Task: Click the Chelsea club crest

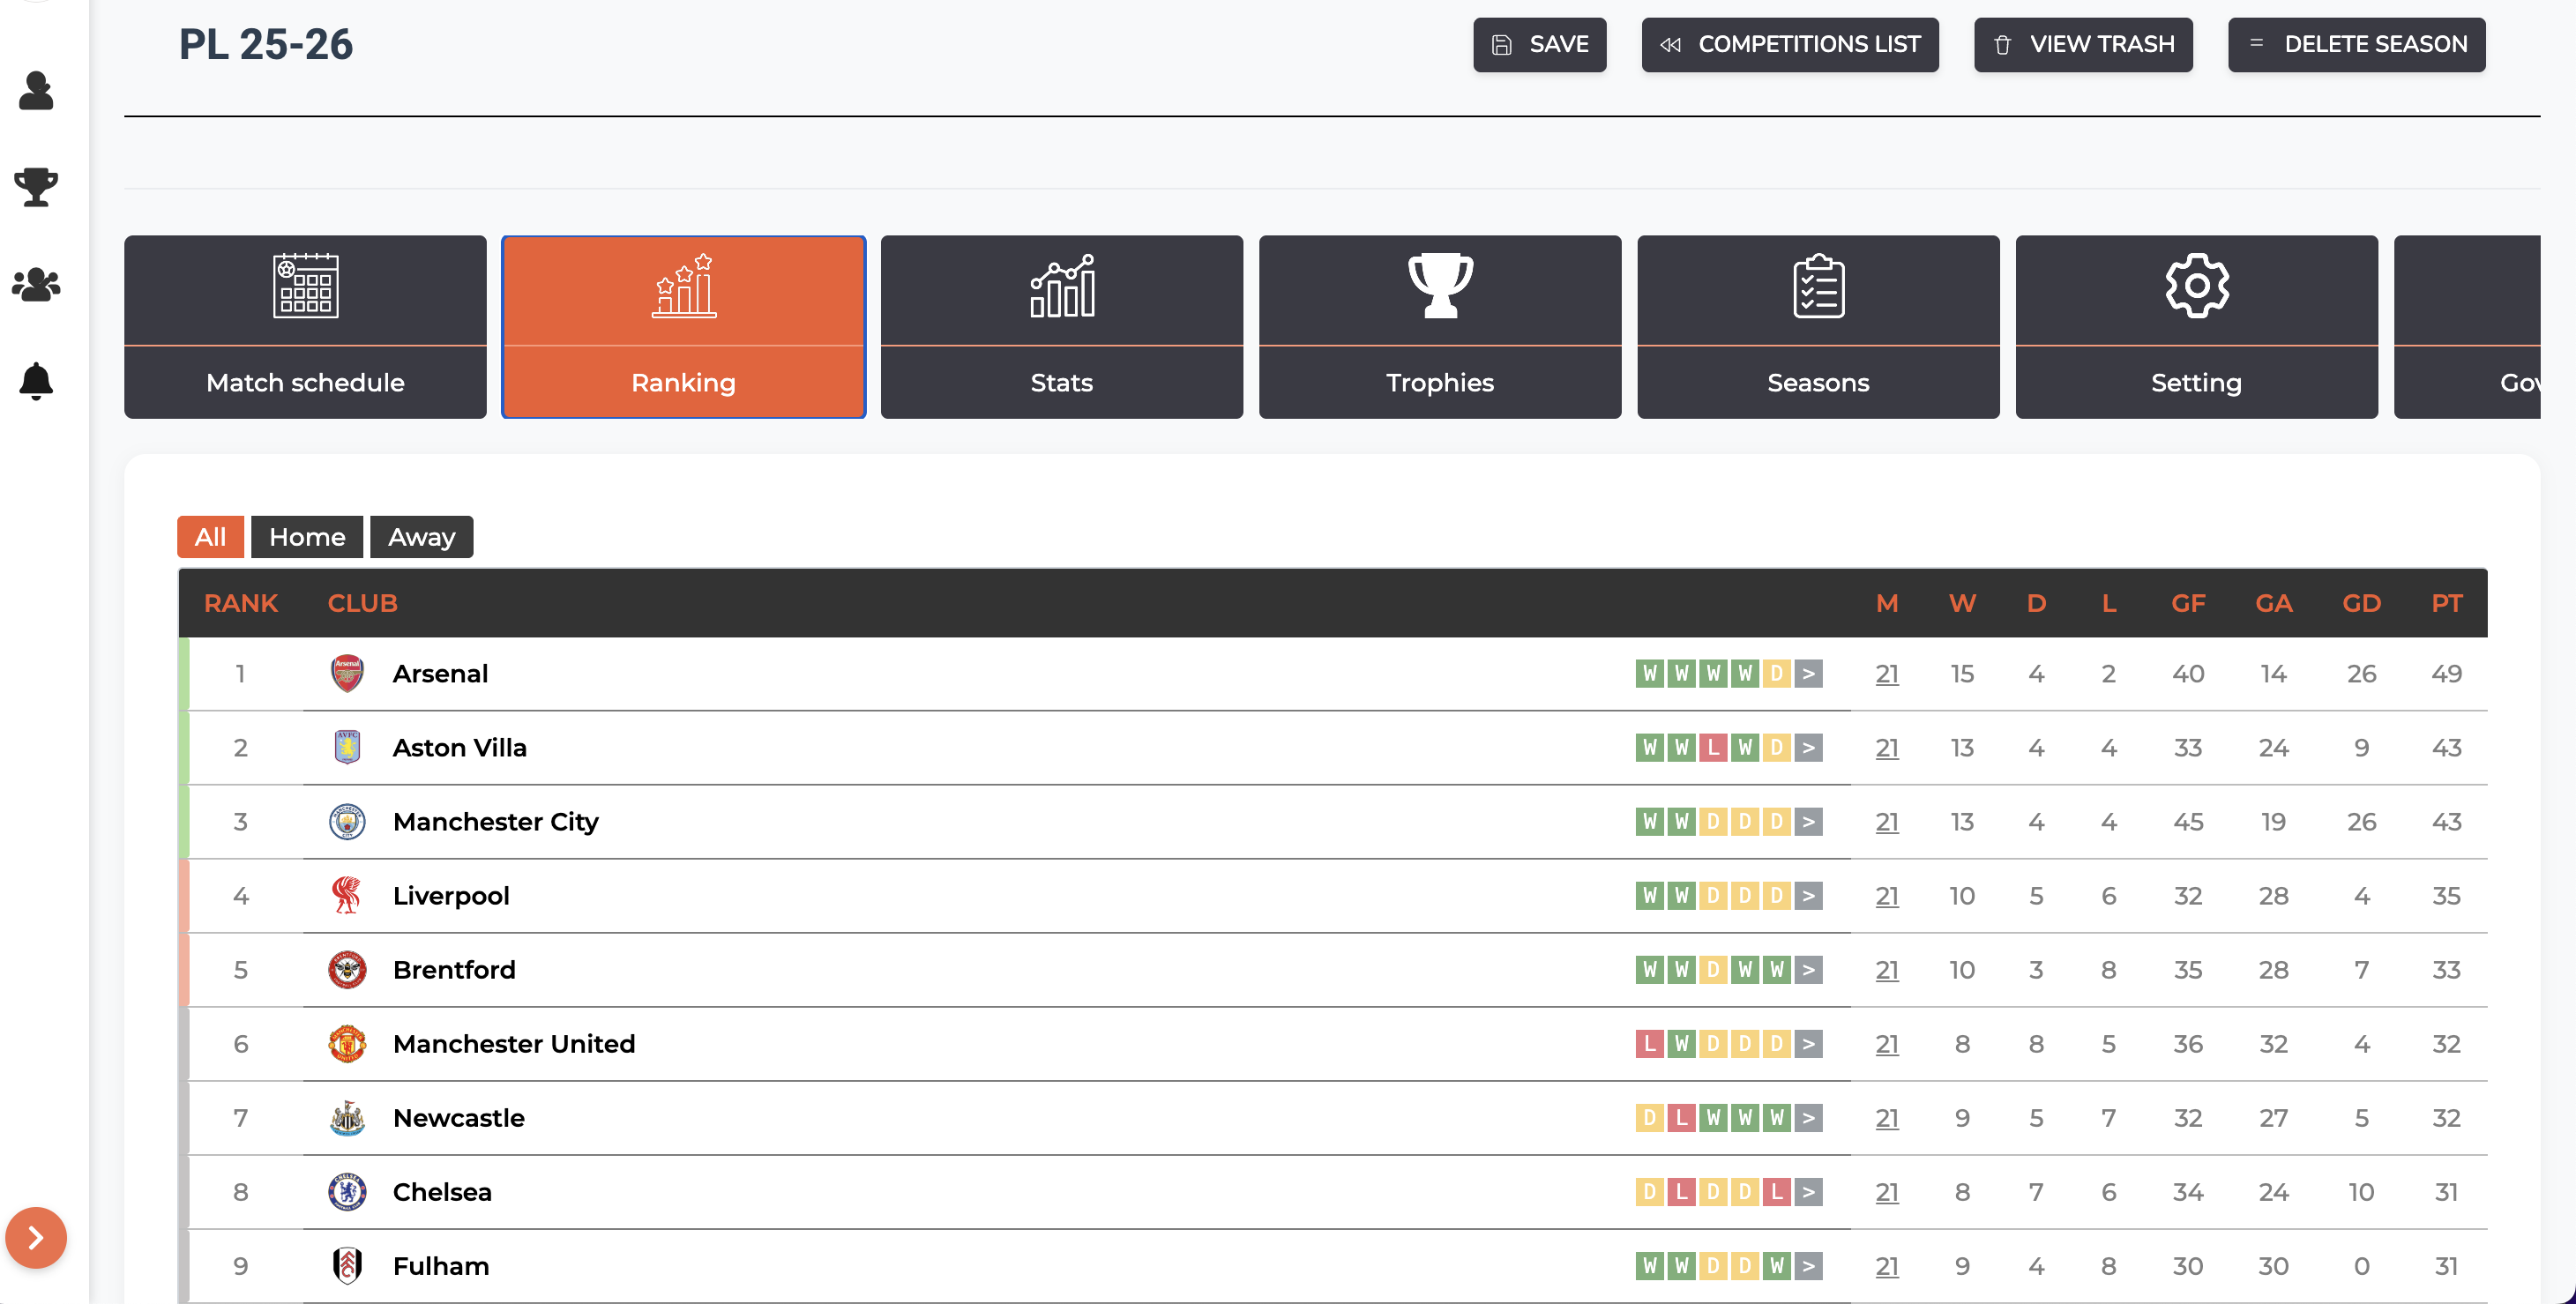Action: coord(347,1192)
